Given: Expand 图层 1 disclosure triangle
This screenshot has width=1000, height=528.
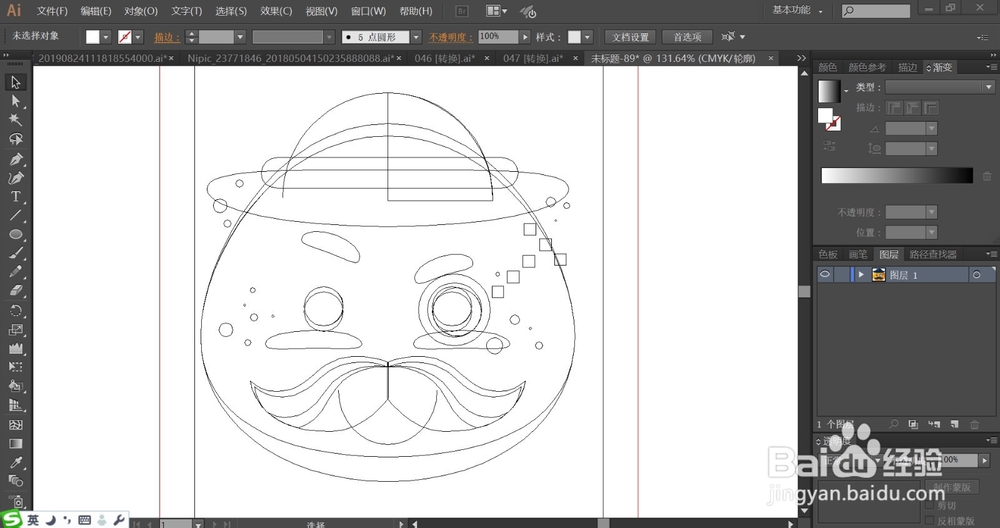Looking at the screenshot, I should [861, 274].
